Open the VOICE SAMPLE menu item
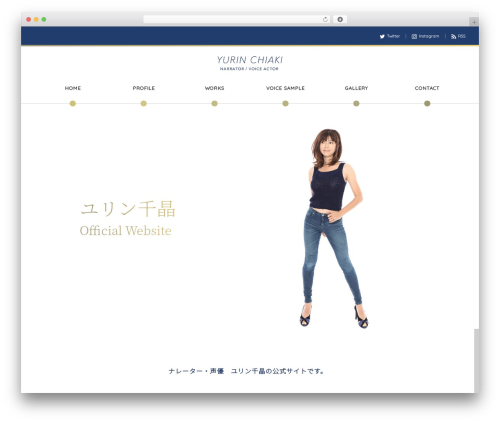500x423 pixels. [x=285, y=88]
